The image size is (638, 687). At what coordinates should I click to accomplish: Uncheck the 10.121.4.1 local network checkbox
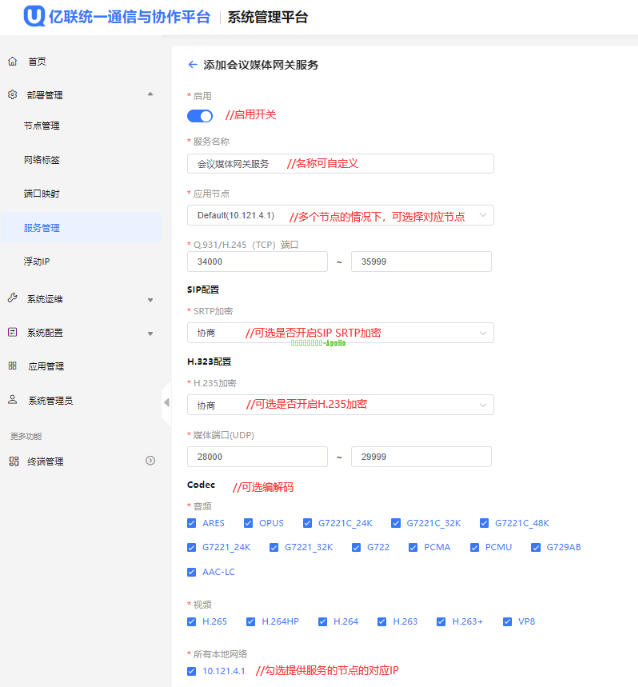click(x=192, y=670)
